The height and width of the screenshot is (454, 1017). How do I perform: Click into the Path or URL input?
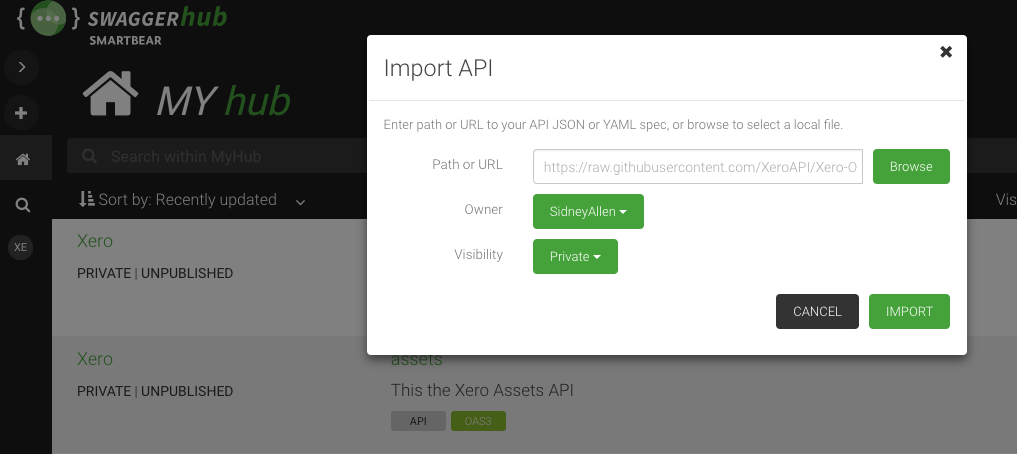(x=698, y=167)
